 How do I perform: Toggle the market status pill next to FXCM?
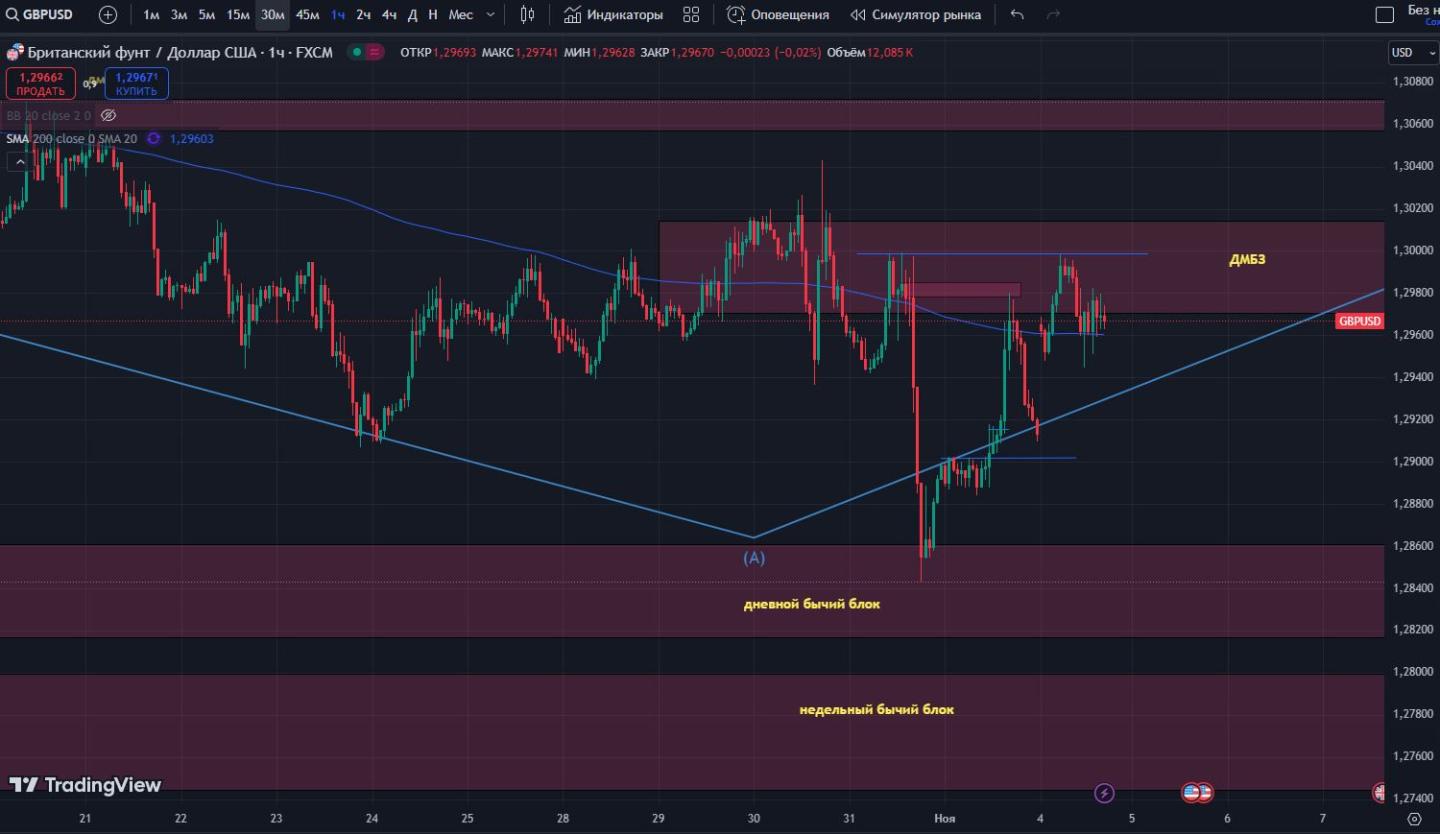coord(365,52)
